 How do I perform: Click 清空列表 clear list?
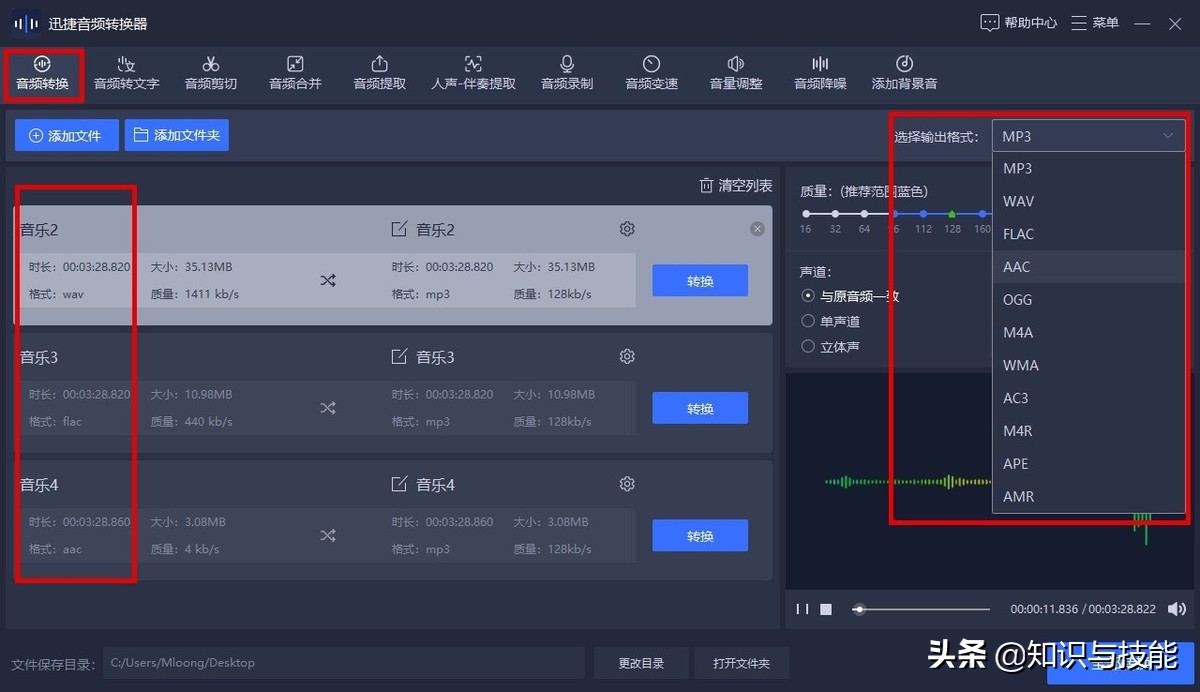coord(735,186)
